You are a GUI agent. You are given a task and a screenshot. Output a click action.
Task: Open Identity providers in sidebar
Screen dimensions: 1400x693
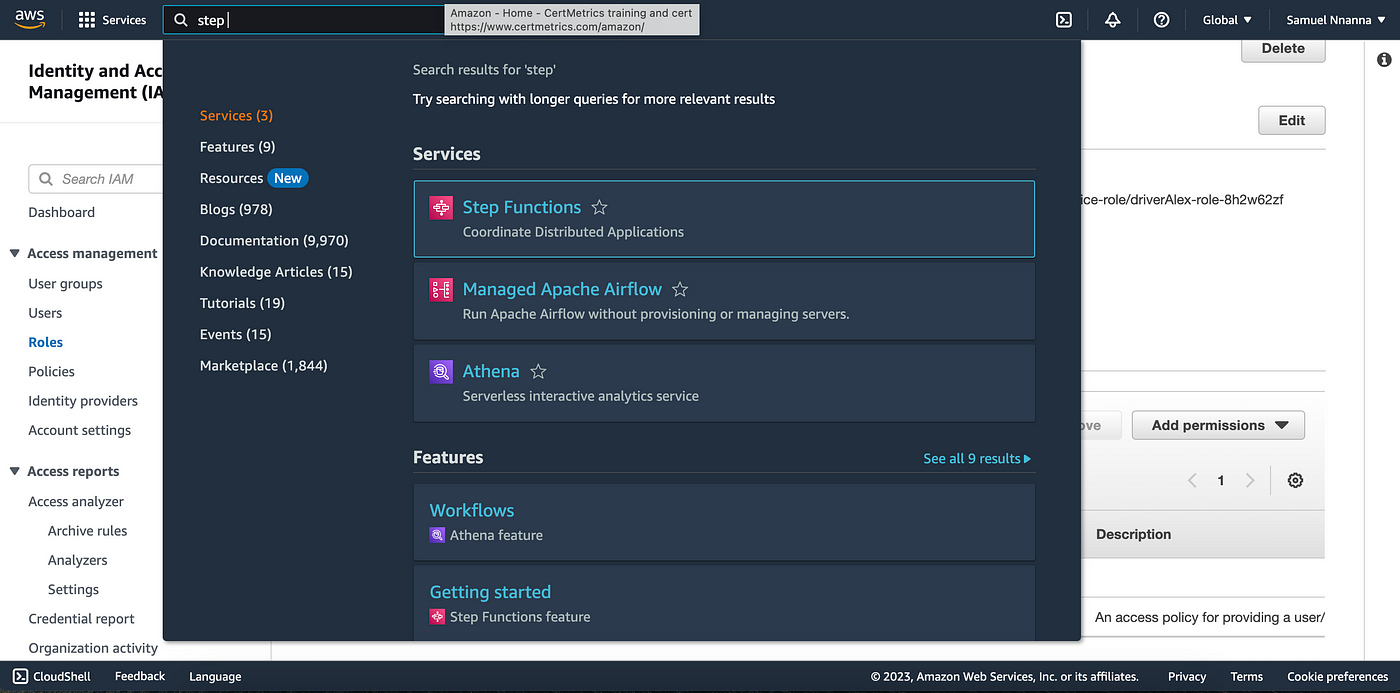tap(83, 400)
